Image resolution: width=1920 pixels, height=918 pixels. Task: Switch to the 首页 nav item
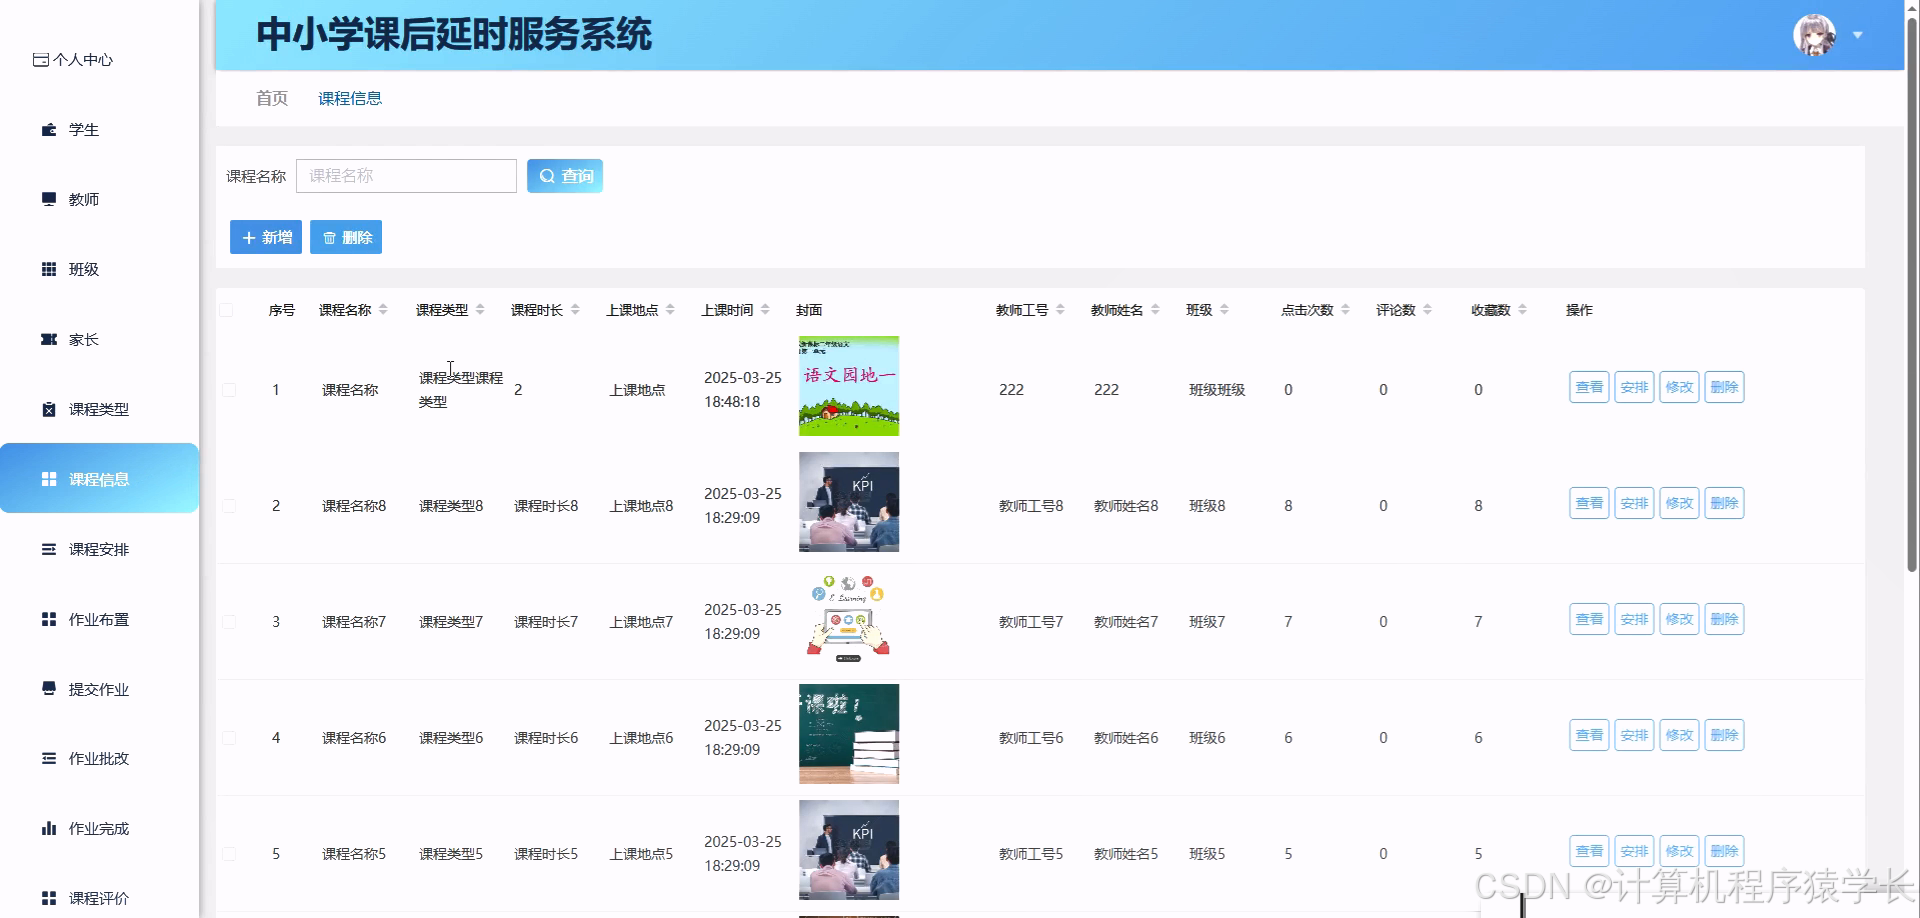(x=271, y=98)
